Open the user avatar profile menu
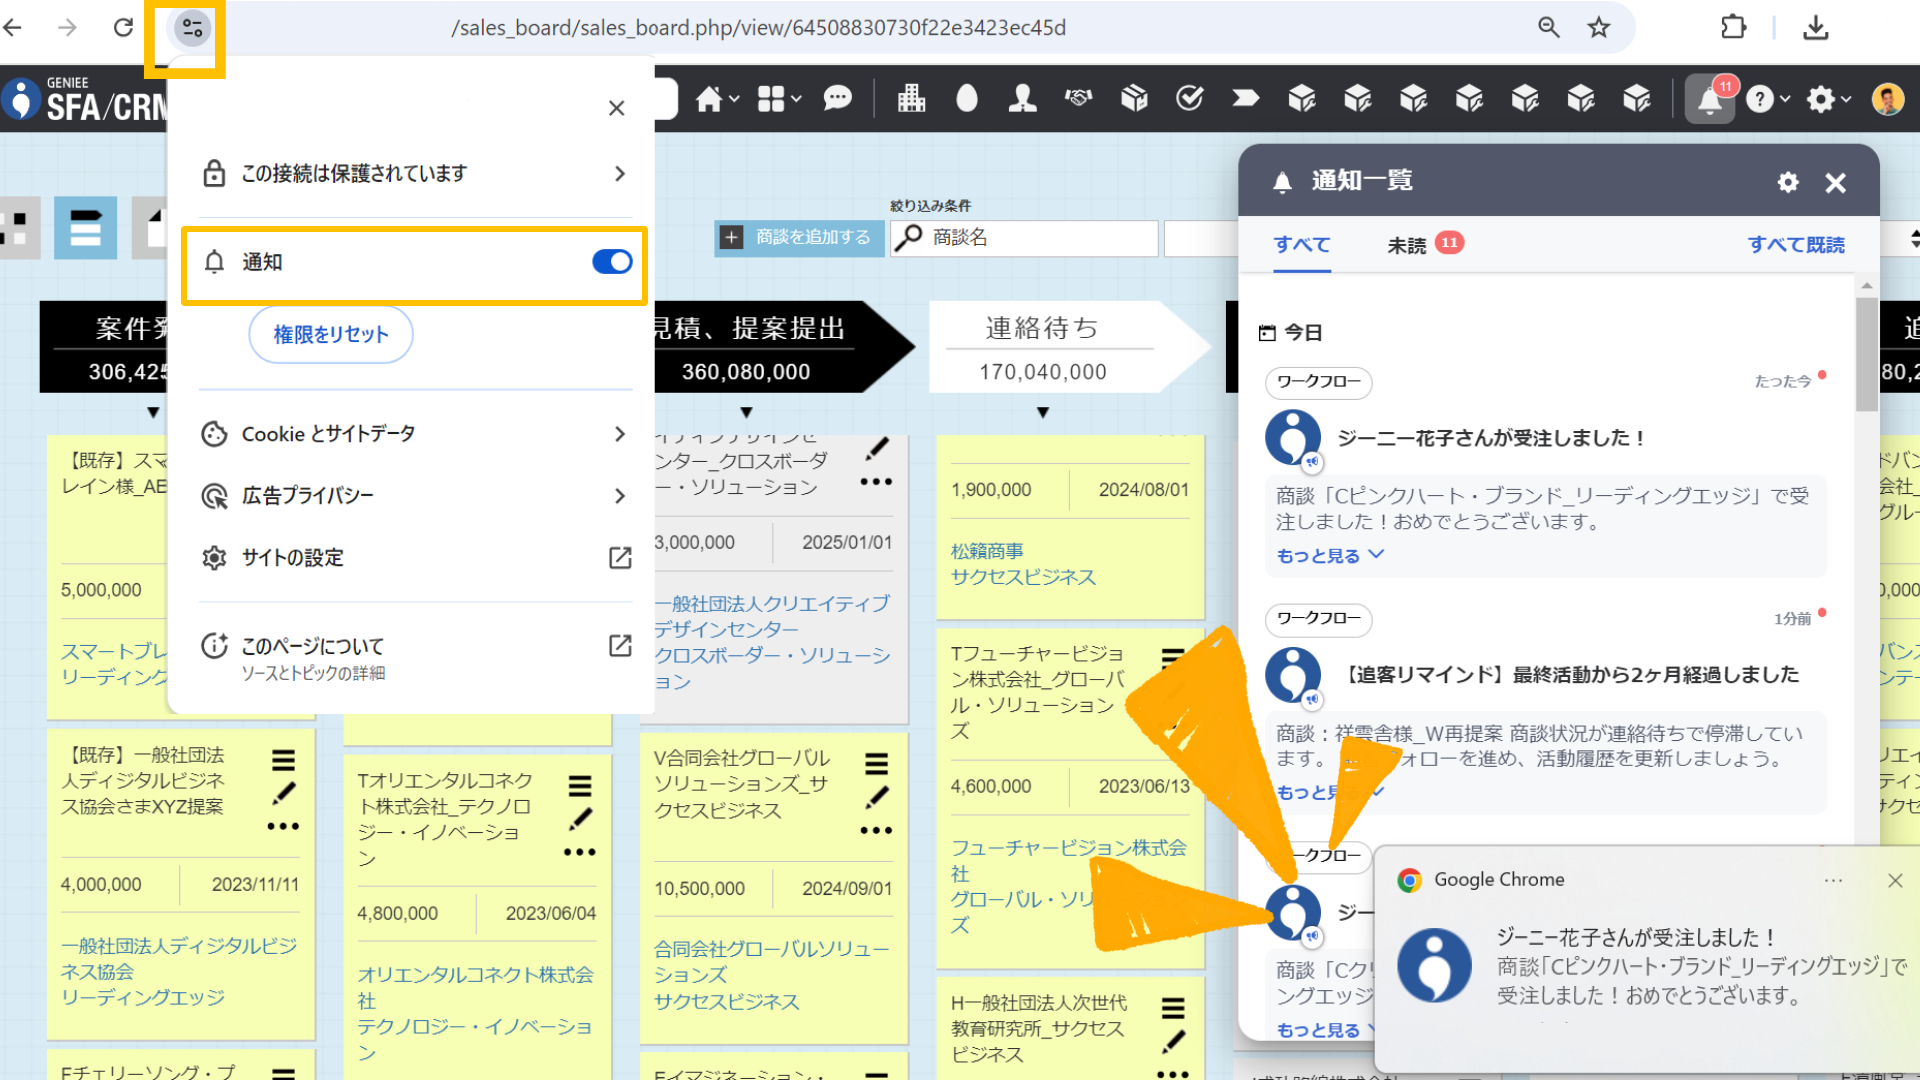 click(1887, 99)
